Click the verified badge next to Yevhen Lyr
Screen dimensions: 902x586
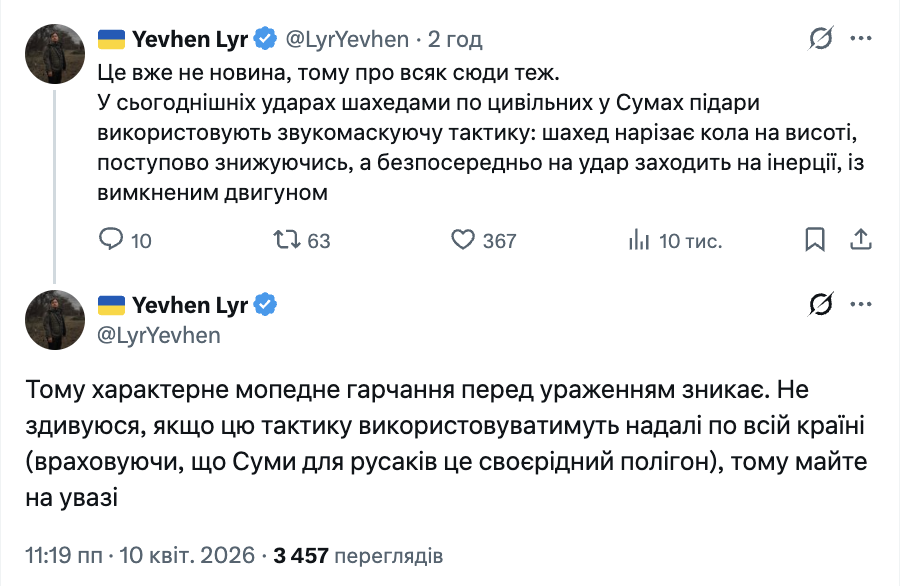click(x=265, y=38)
